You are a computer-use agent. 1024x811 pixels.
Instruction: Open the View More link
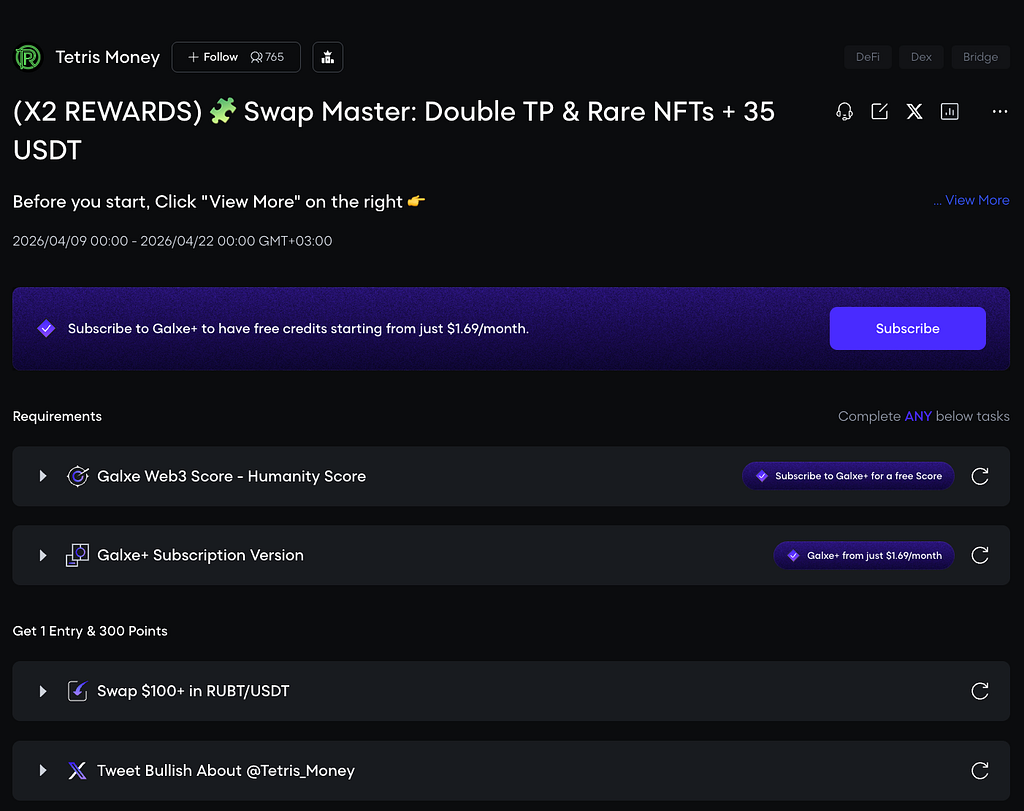click(976, 200)
